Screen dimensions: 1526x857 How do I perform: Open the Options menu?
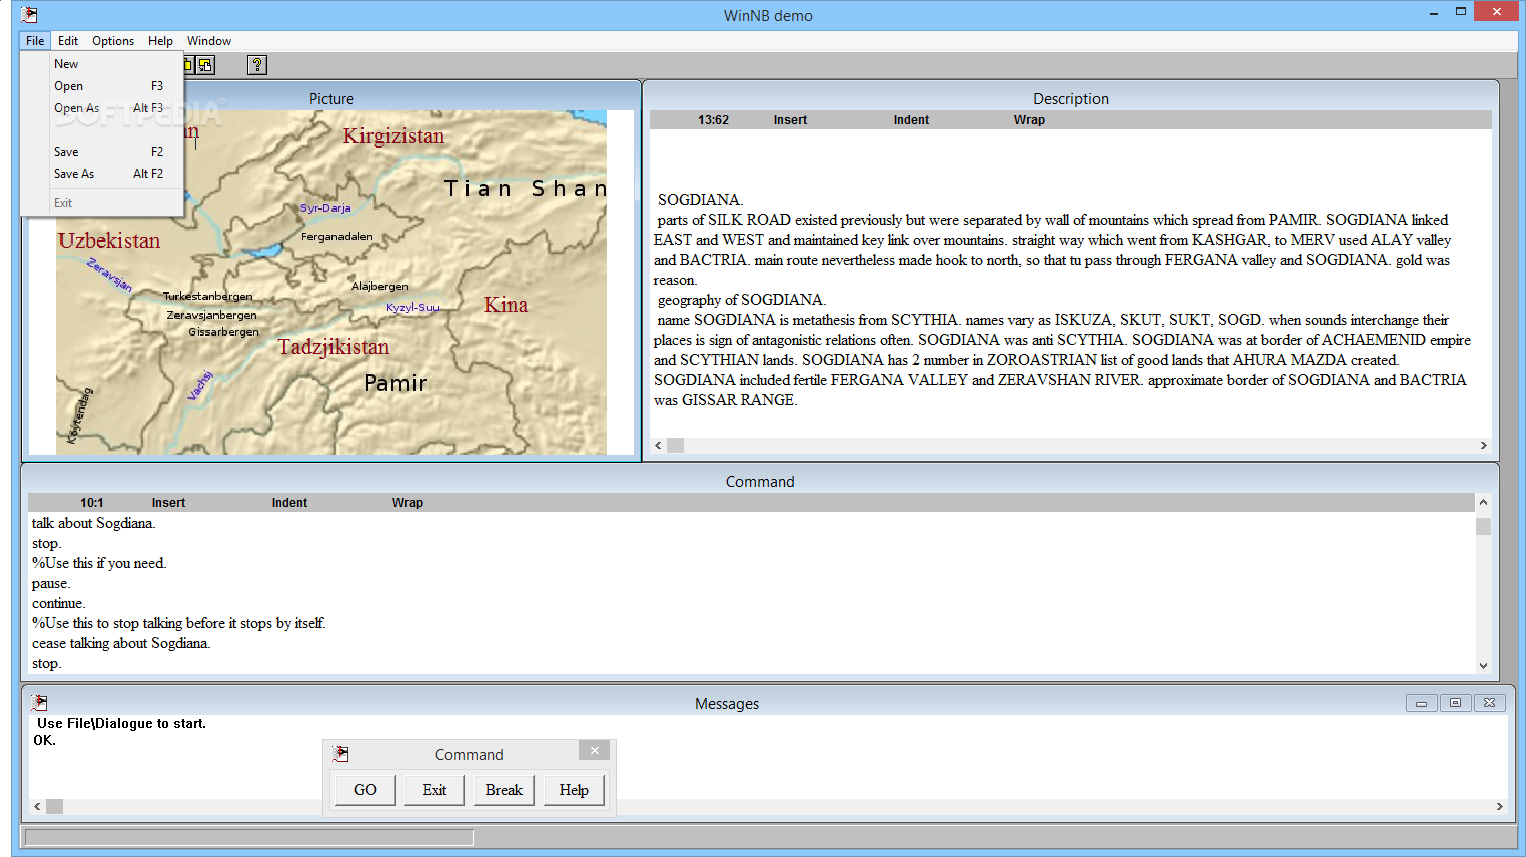pyautogui.click(x=113, y=41)
